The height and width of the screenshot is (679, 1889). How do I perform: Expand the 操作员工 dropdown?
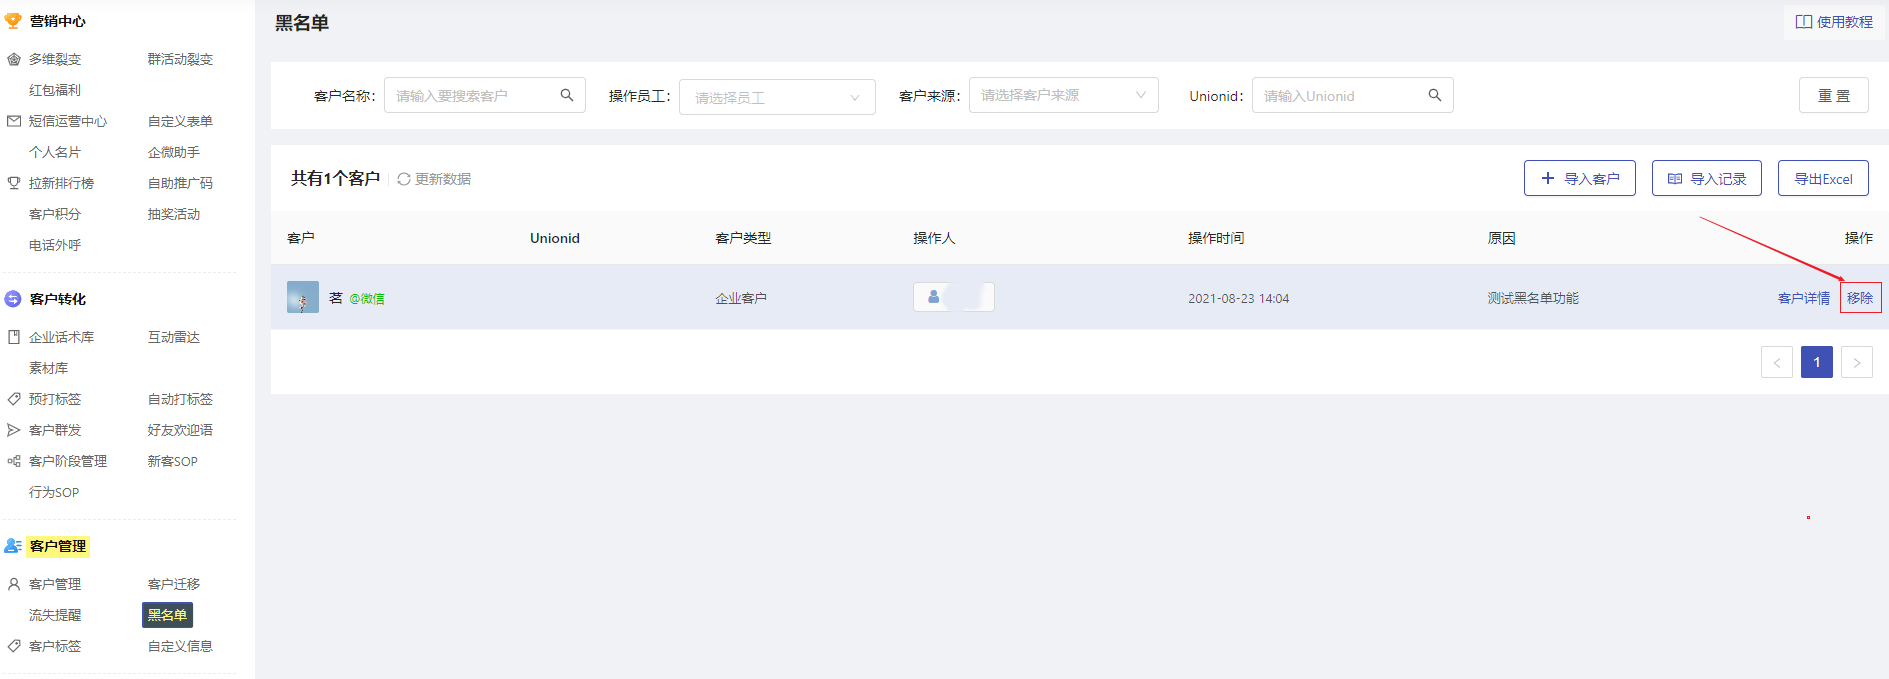tap(777, 97)
